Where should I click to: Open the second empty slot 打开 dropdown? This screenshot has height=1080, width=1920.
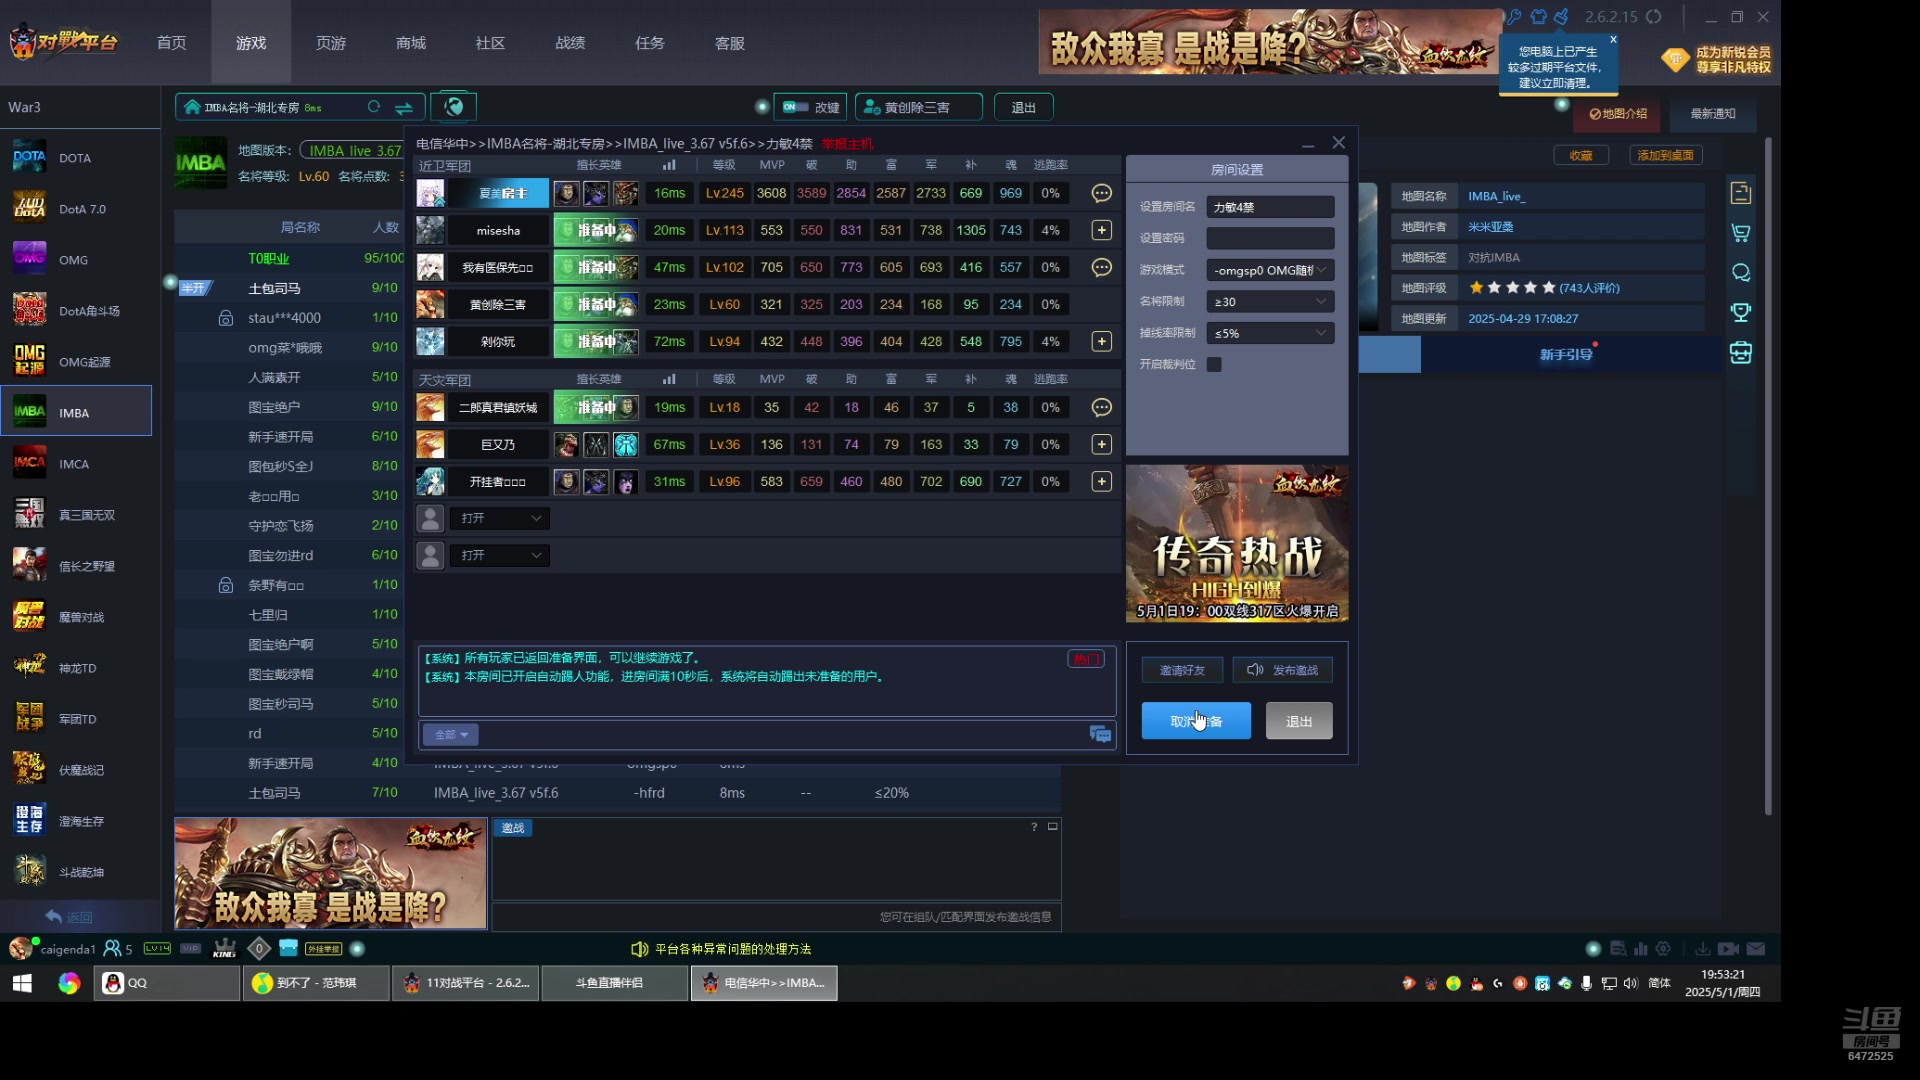pos(499,555)
